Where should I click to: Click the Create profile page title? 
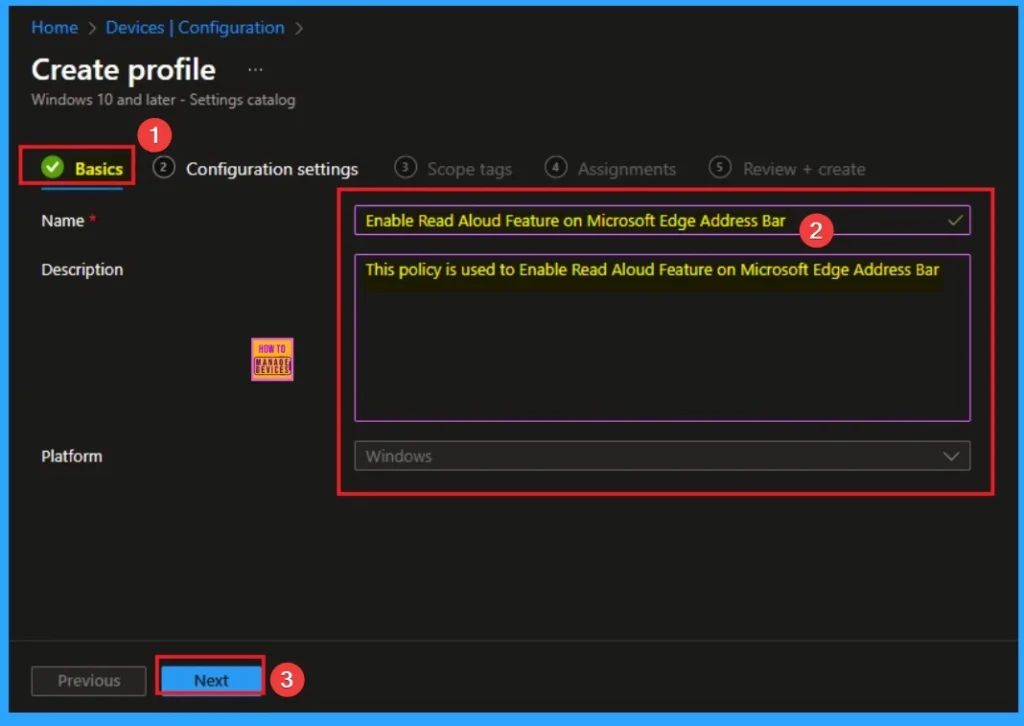tap(123, 69)
